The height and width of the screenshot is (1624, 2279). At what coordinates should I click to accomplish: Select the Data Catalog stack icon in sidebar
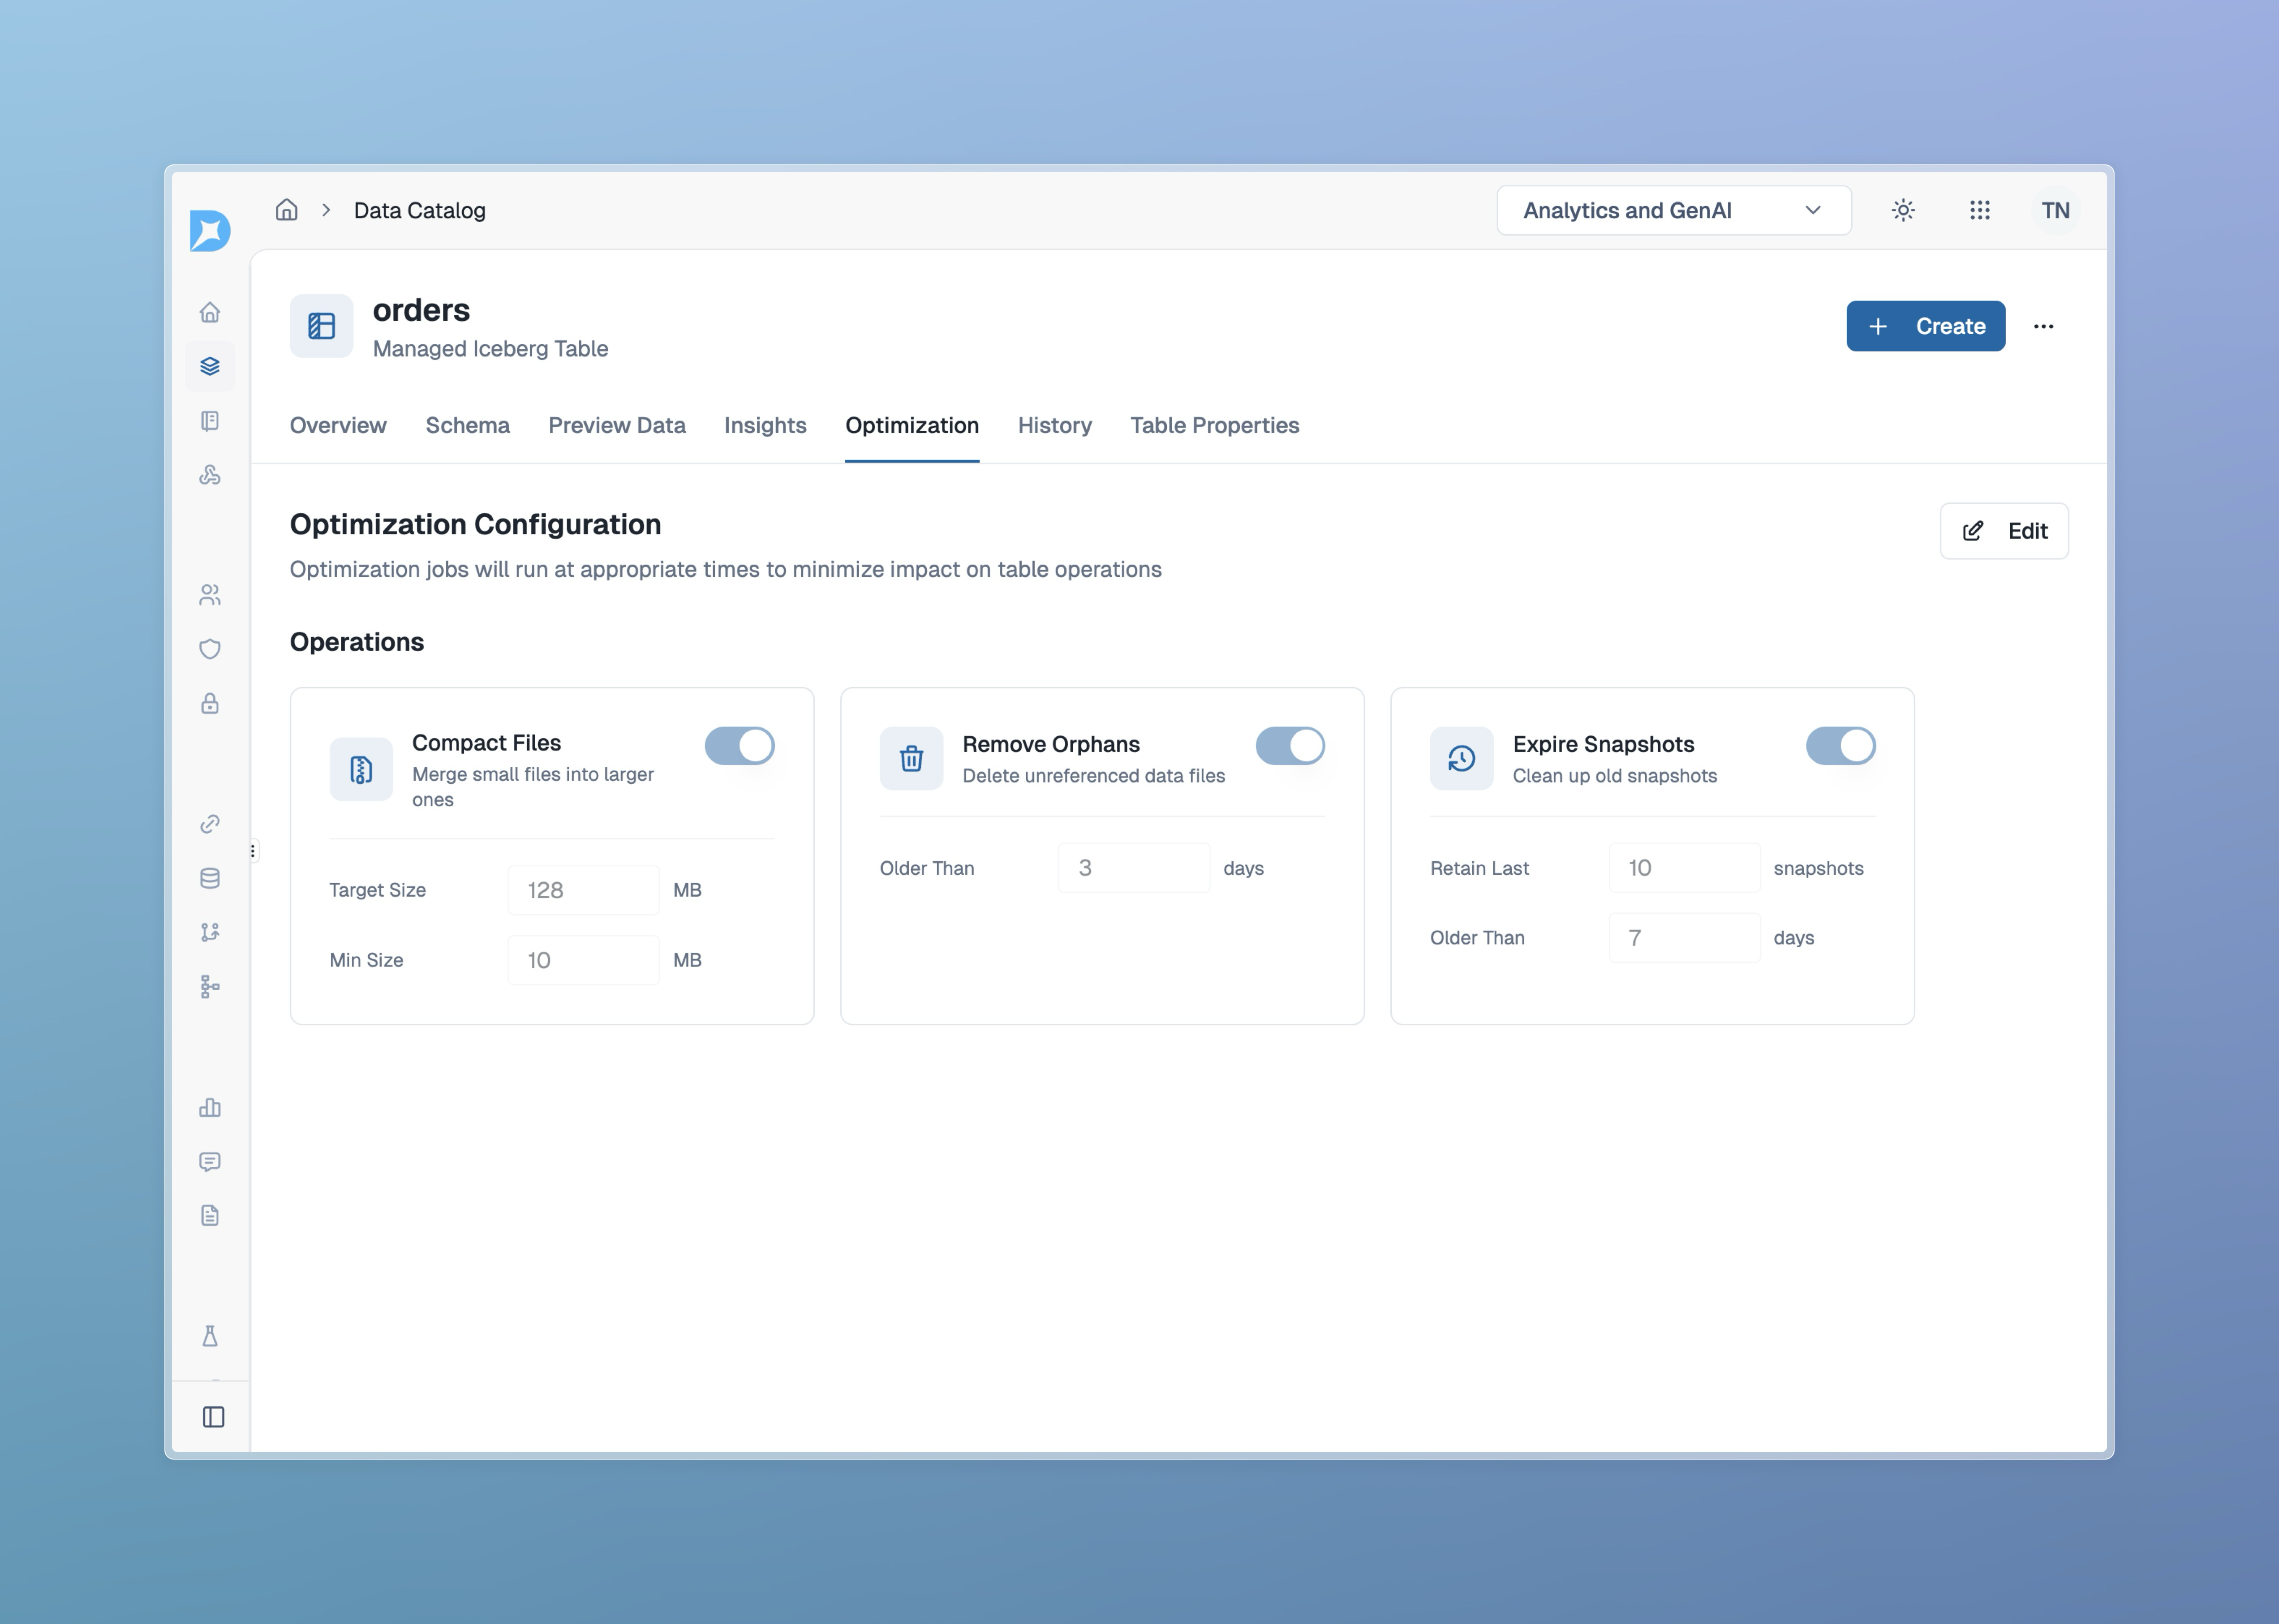pos(210,365)
